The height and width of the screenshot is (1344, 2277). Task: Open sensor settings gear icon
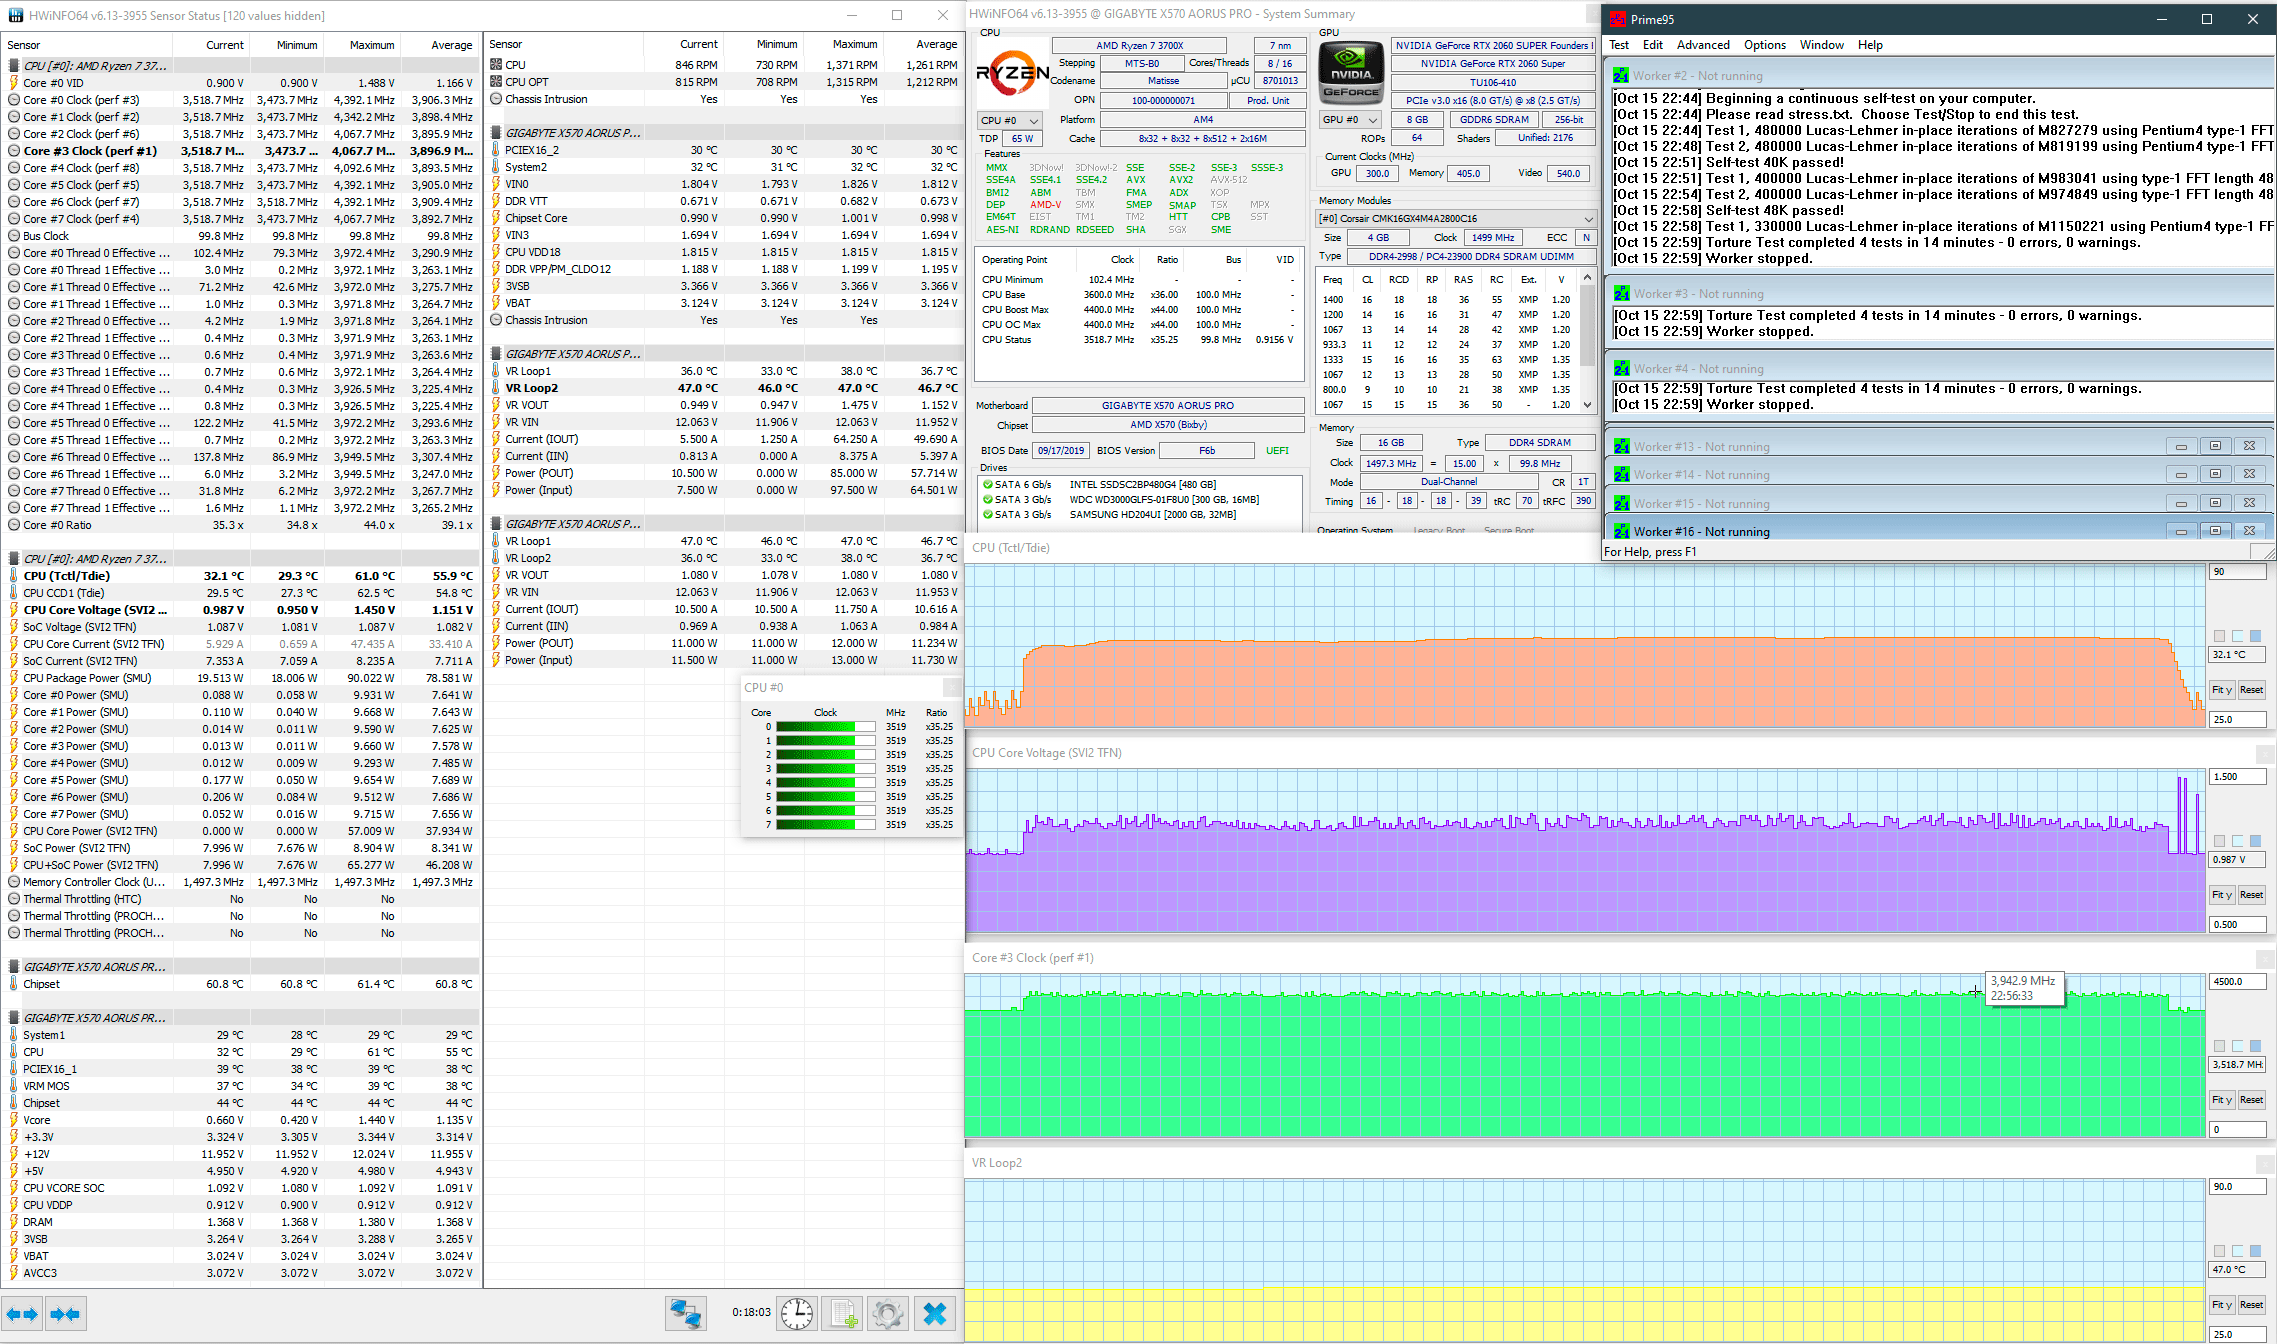click(x=888, y=1313)
